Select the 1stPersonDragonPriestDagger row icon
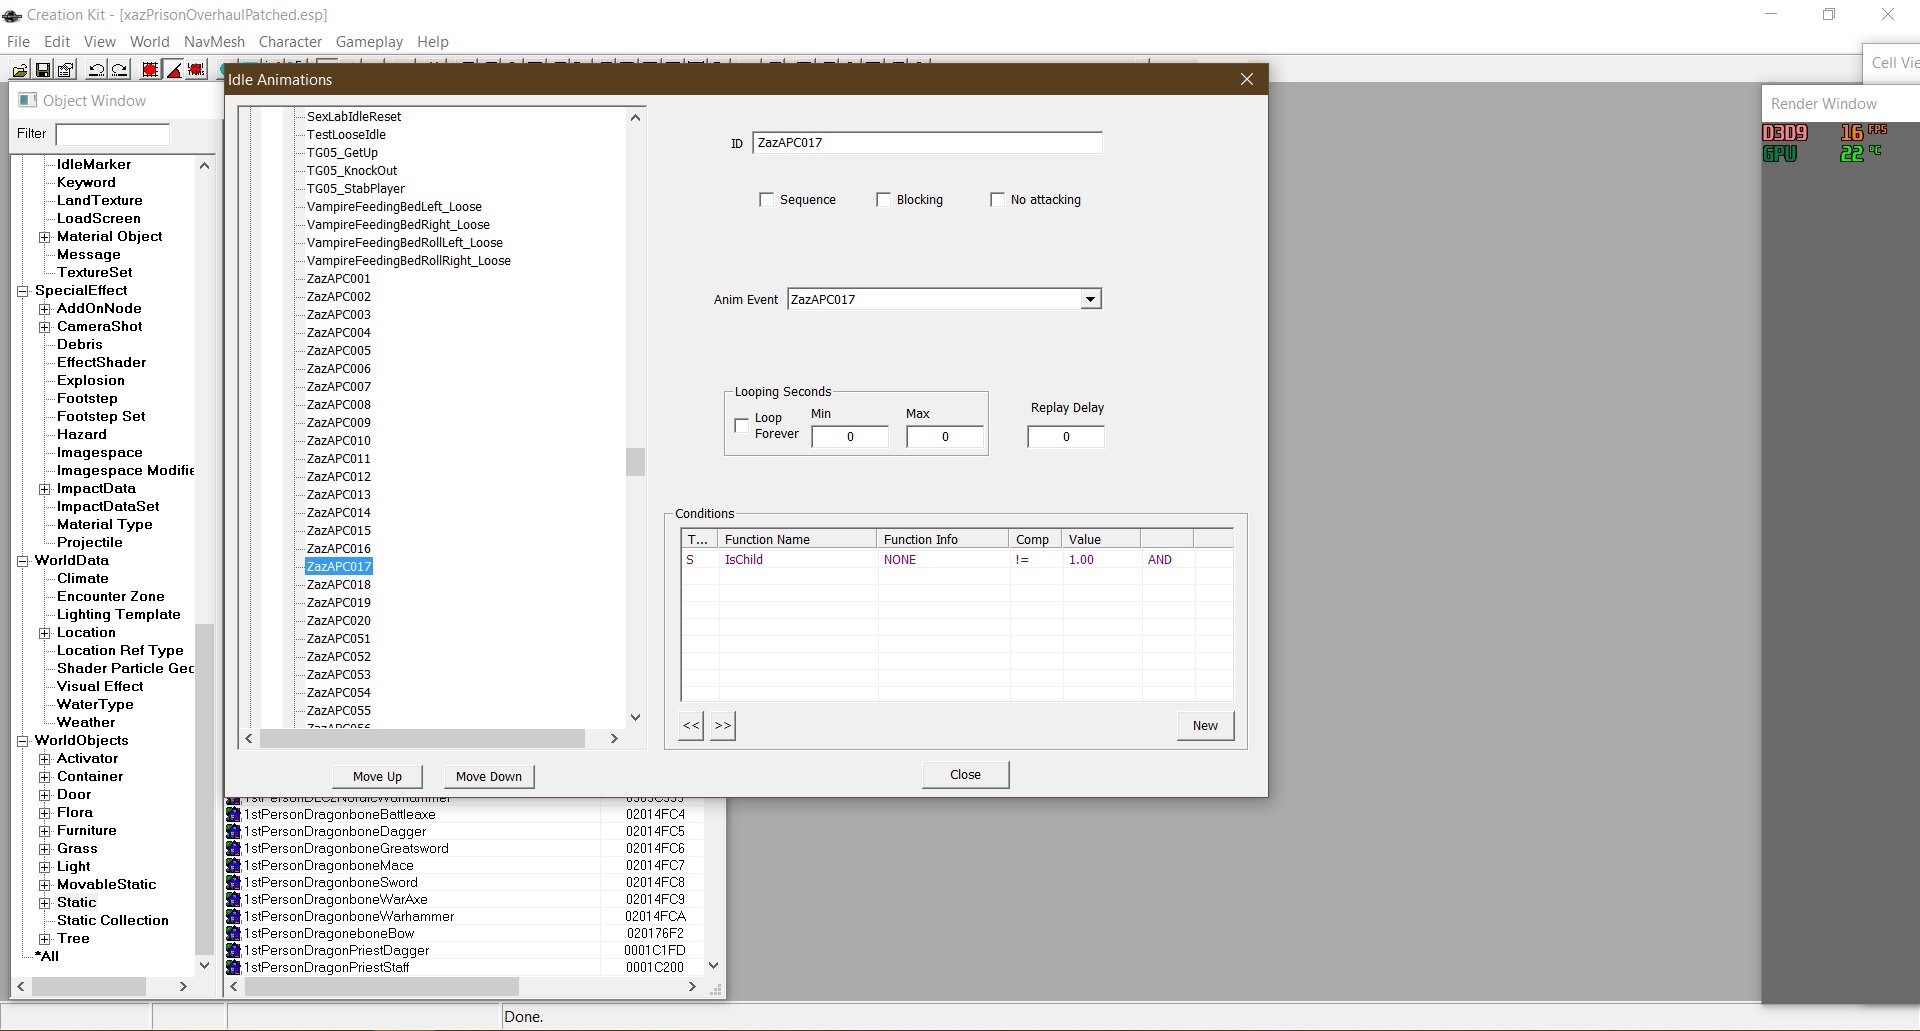 click(x=233, y=950)
